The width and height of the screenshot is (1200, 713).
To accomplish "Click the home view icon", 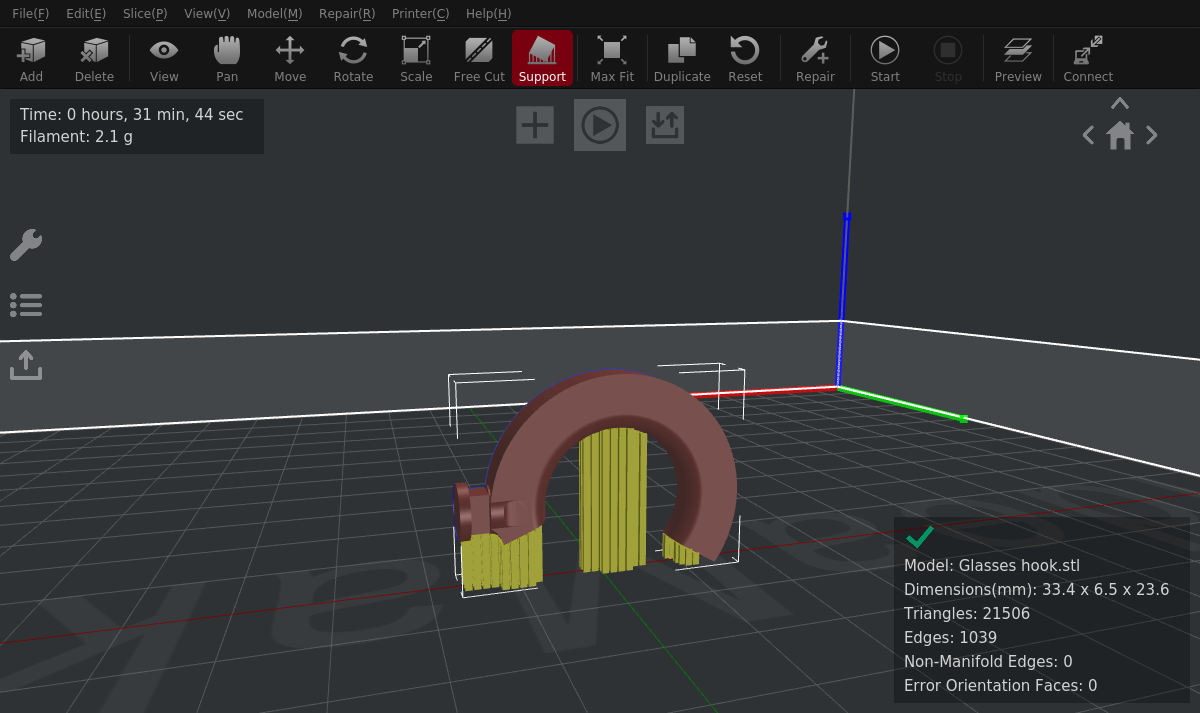I will tap(1120, 135).
